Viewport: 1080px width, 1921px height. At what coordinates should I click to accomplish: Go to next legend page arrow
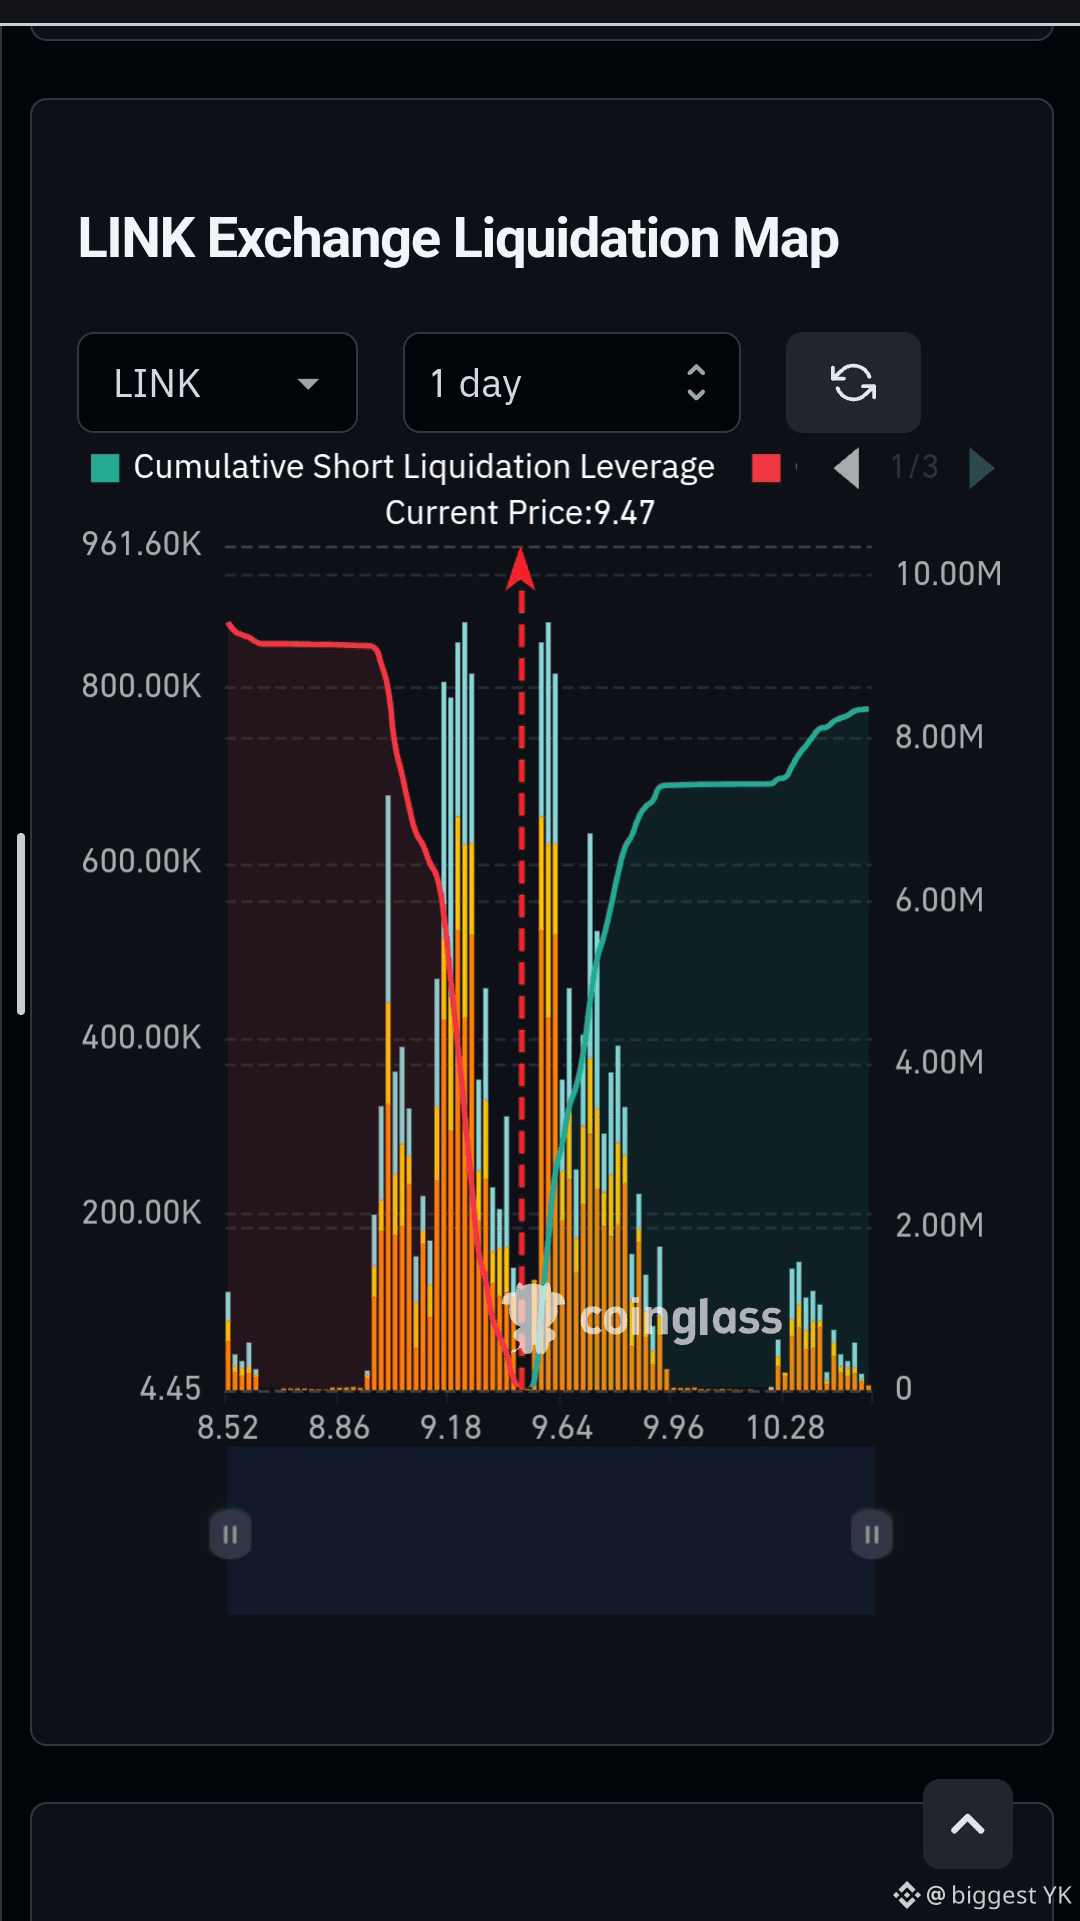coord(981,468)
